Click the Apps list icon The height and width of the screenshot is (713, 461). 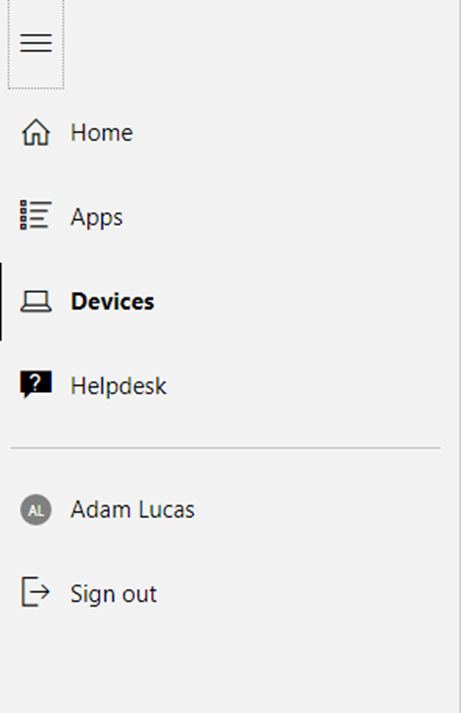pos(36,215)
